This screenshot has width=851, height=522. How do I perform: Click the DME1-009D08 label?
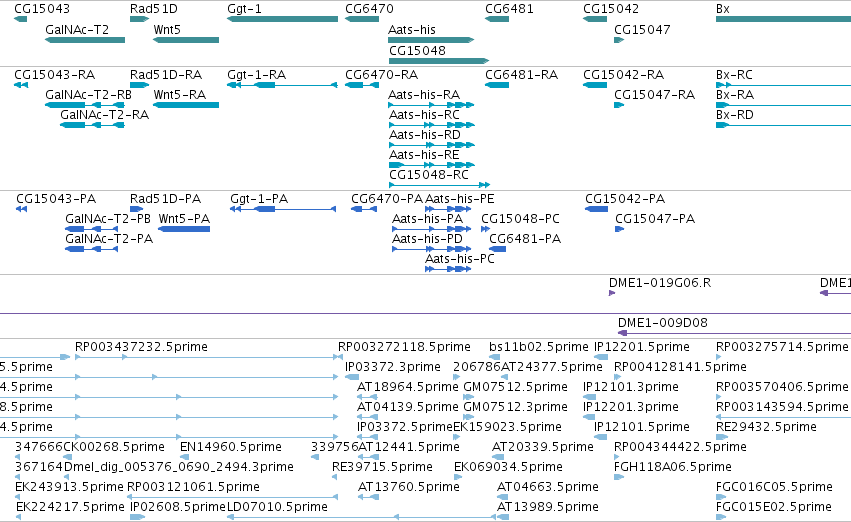tap(663, 323)
